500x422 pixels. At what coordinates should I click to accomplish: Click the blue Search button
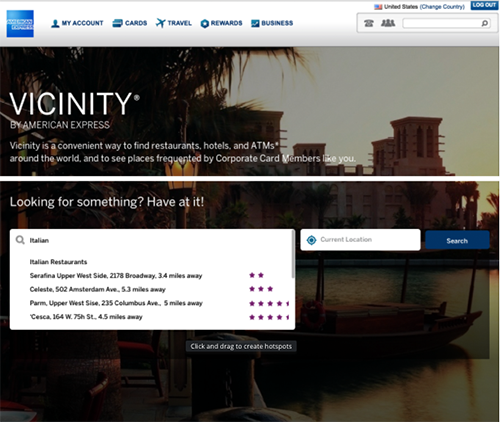pos(457,240)
